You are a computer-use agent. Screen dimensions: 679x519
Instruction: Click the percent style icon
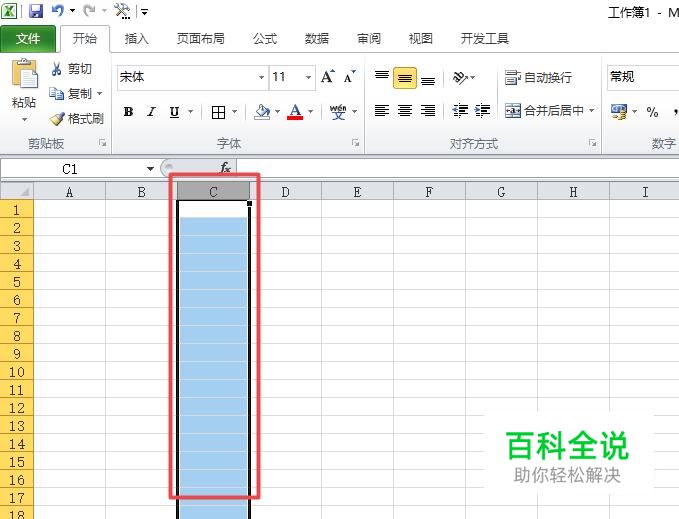click(x=652, y=112)
